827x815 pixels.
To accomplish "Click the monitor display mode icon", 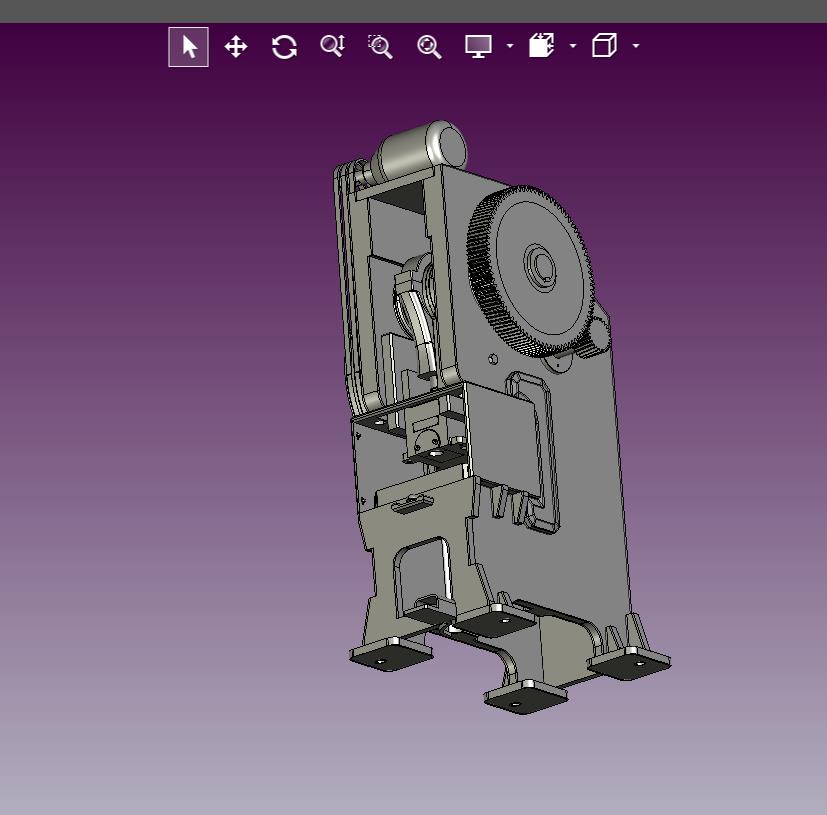I will (478, 46).
